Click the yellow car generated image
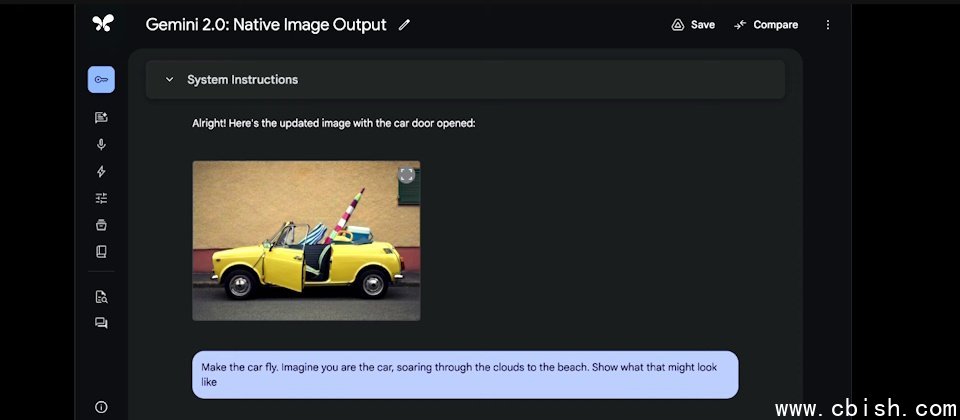960x420 pixels. point(306,241)
